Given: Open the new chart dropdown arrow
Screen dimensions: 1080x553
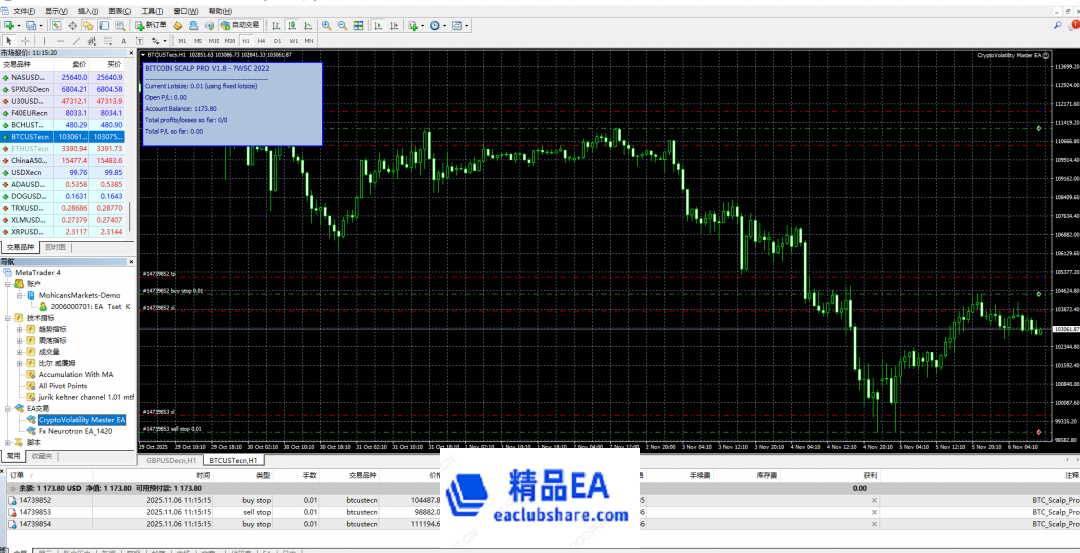Looking at the screenshot, I should (x=17, y=24).
